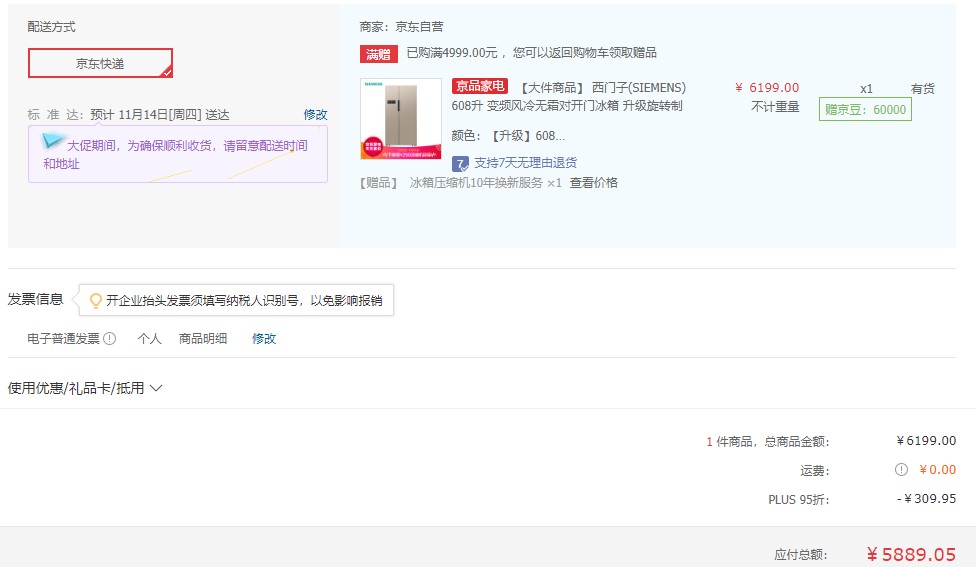
Task: Click the 已购满4999.00元 promotion message
Action: pos(532,53)
